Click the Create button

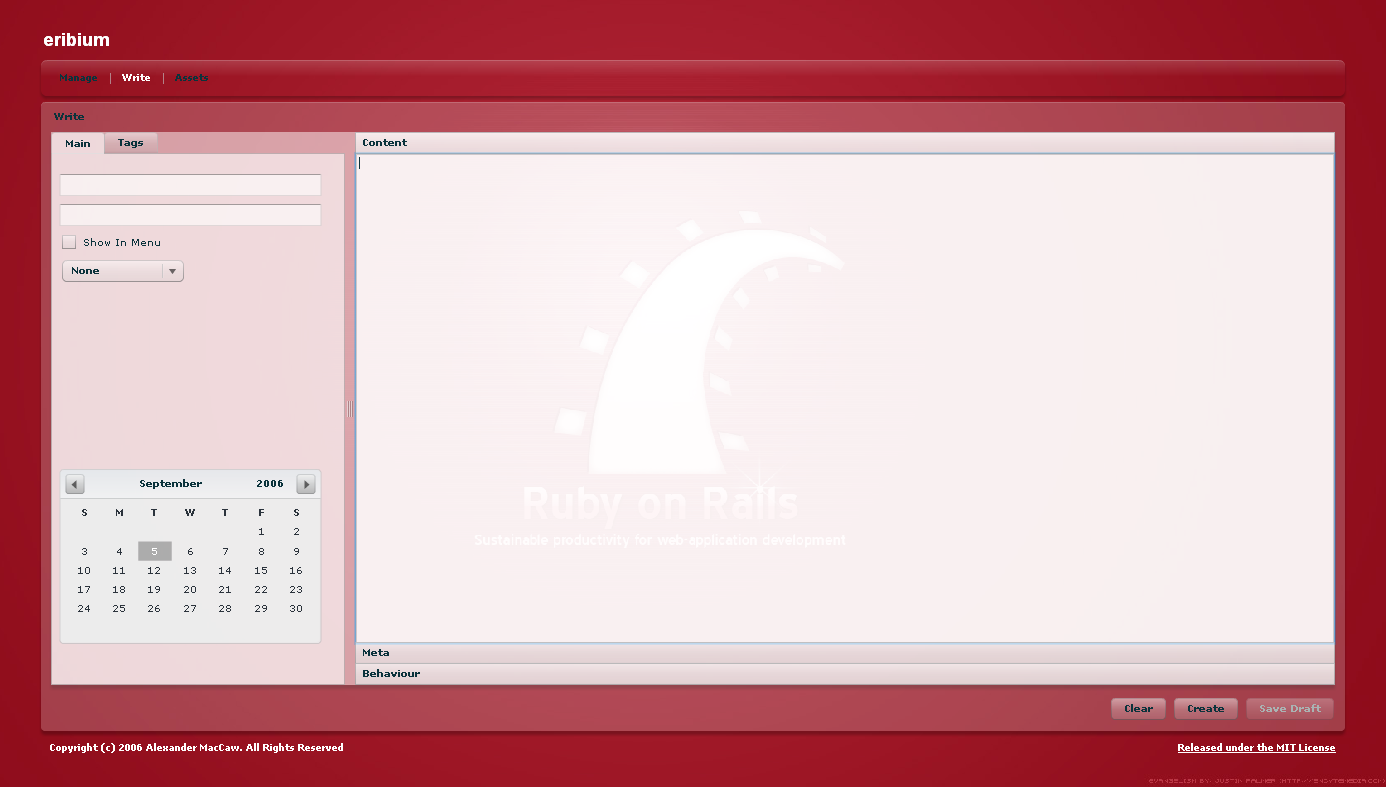coord(1205,708)
